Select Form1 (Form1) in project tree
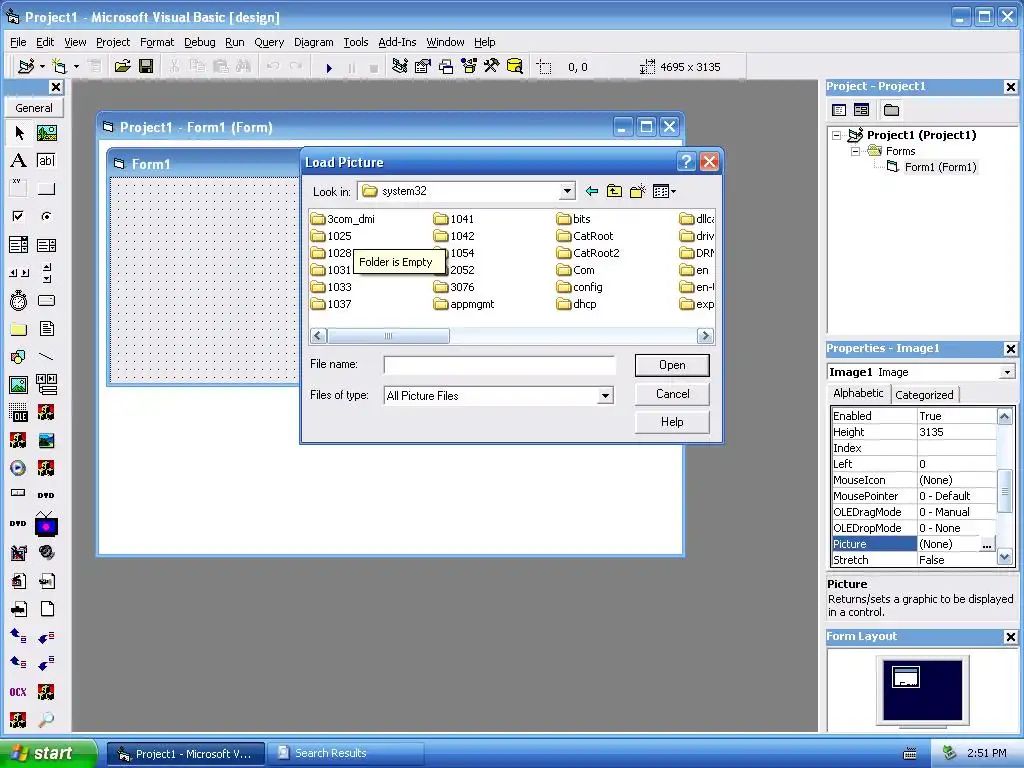The width and height of the screenshot is (1024, 768). point(932,167)
